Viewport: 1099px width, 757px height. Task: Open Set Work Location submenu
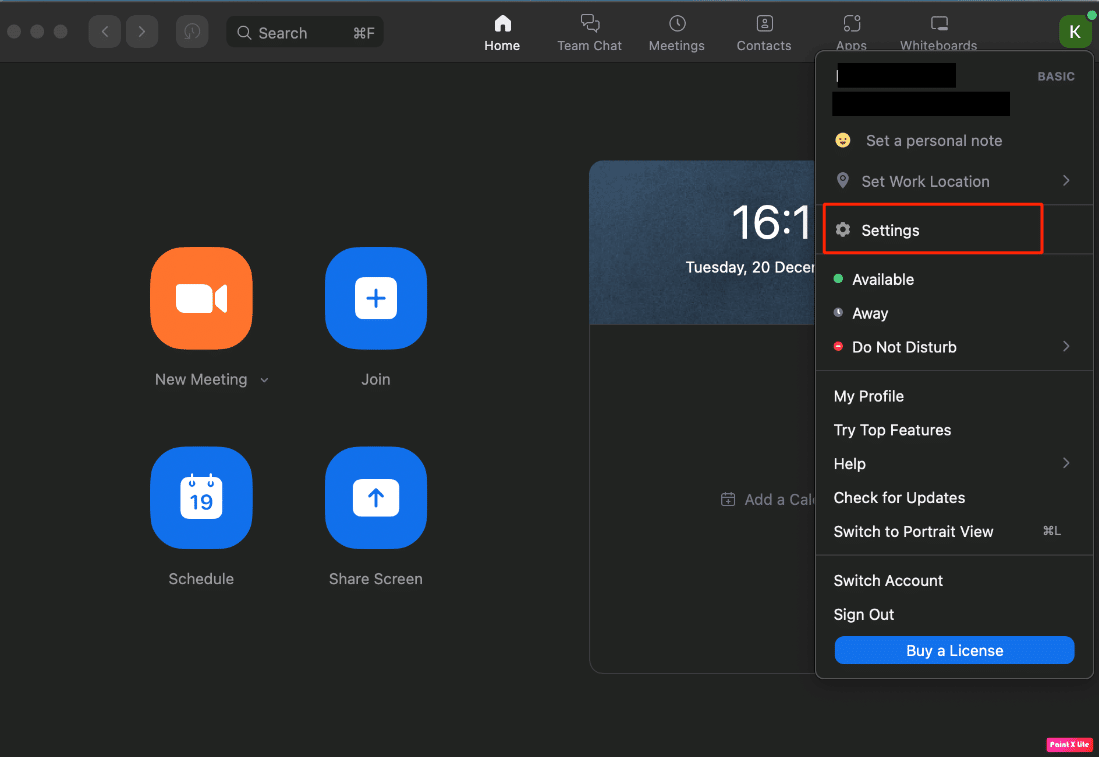954,182
